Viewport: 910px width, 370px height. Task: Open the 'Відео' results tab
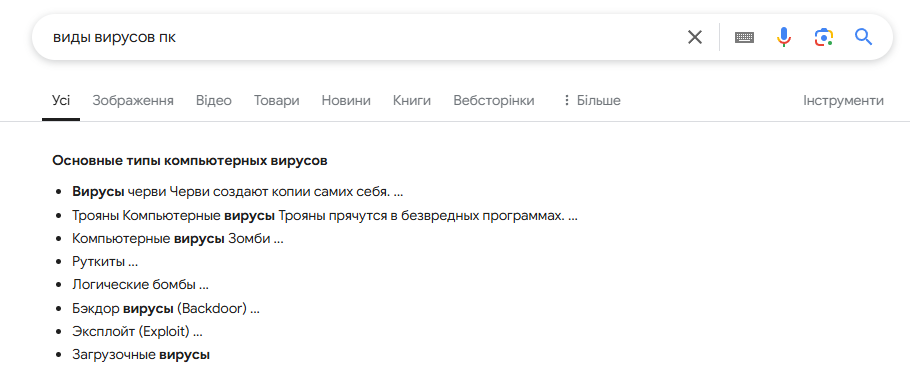coord(214,101)
